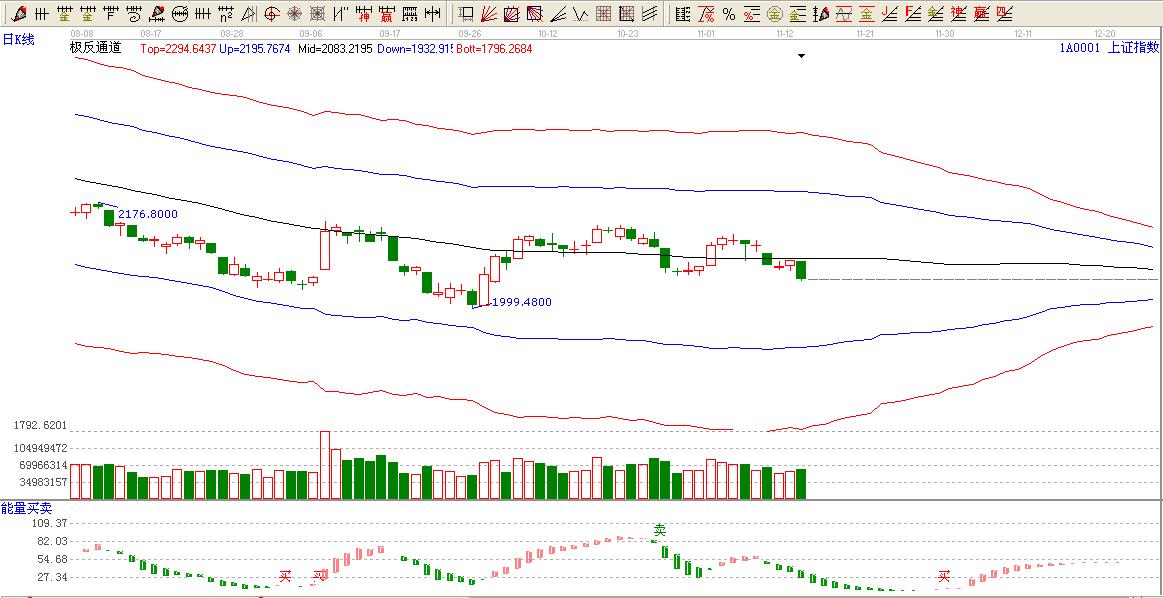Image resolution: width=1163 pixels, height=598 pixels.
Task: Select the red "神" toolbar icon
Action: (364, 14)
